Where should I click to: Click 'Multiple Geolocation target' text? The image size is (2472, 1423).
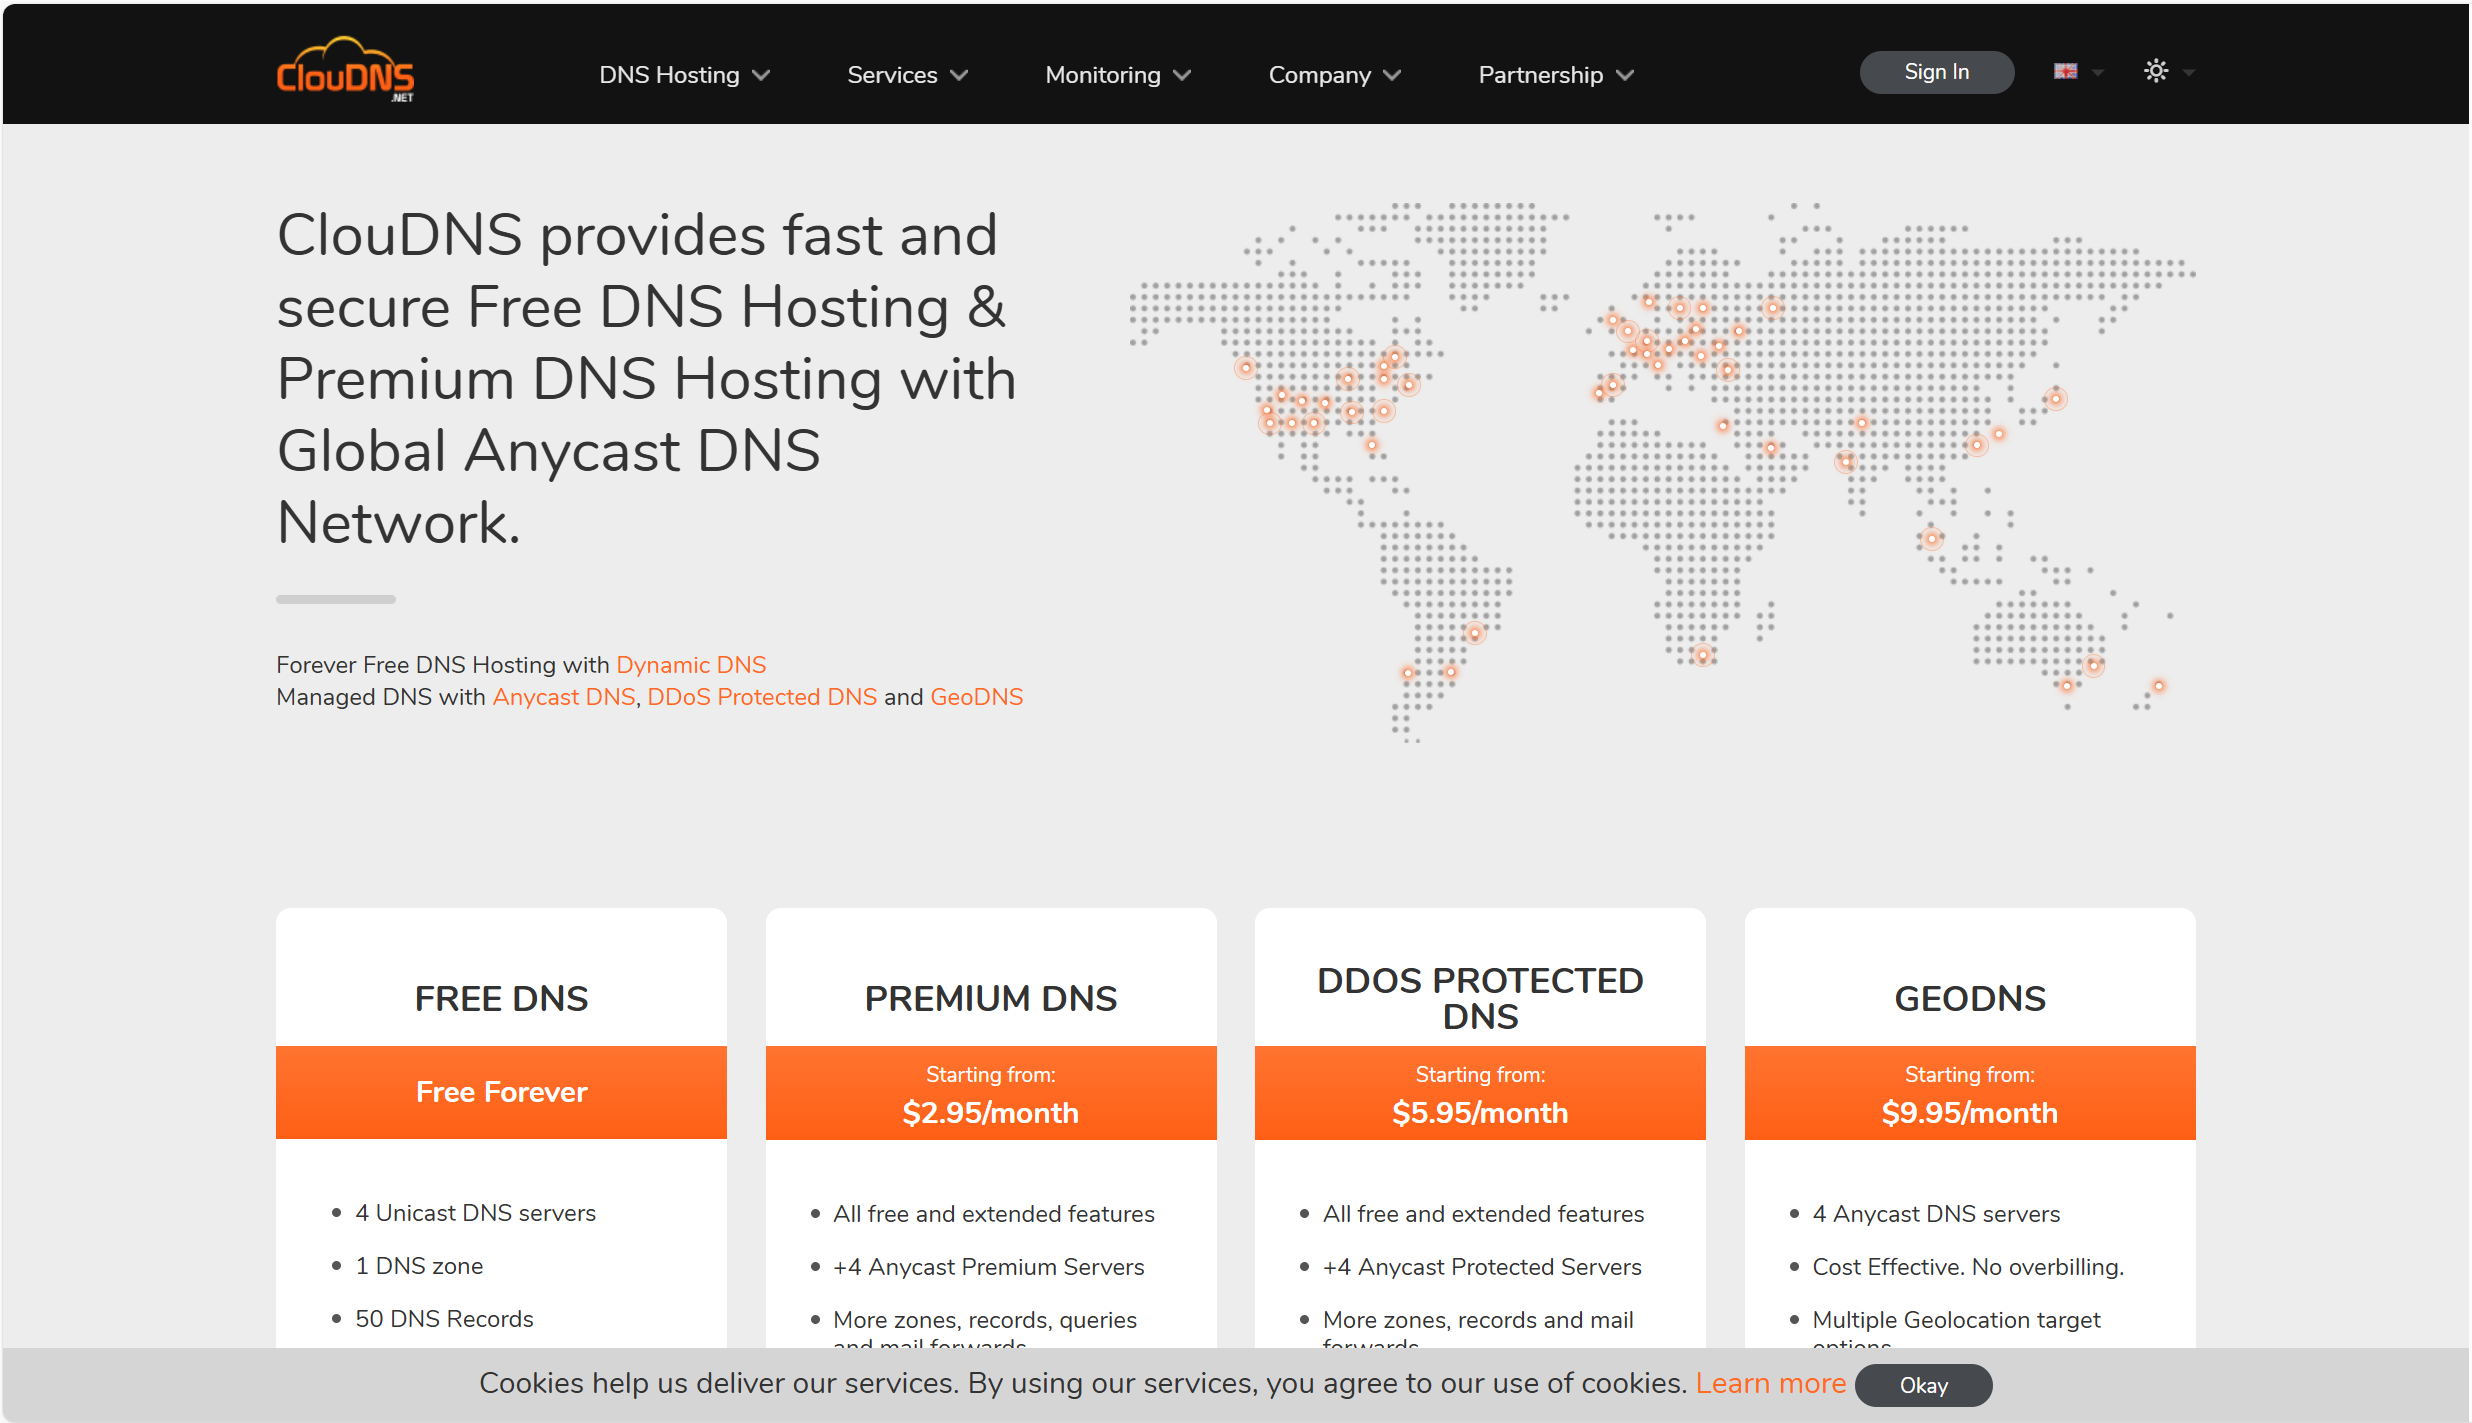(1956, 1320)
